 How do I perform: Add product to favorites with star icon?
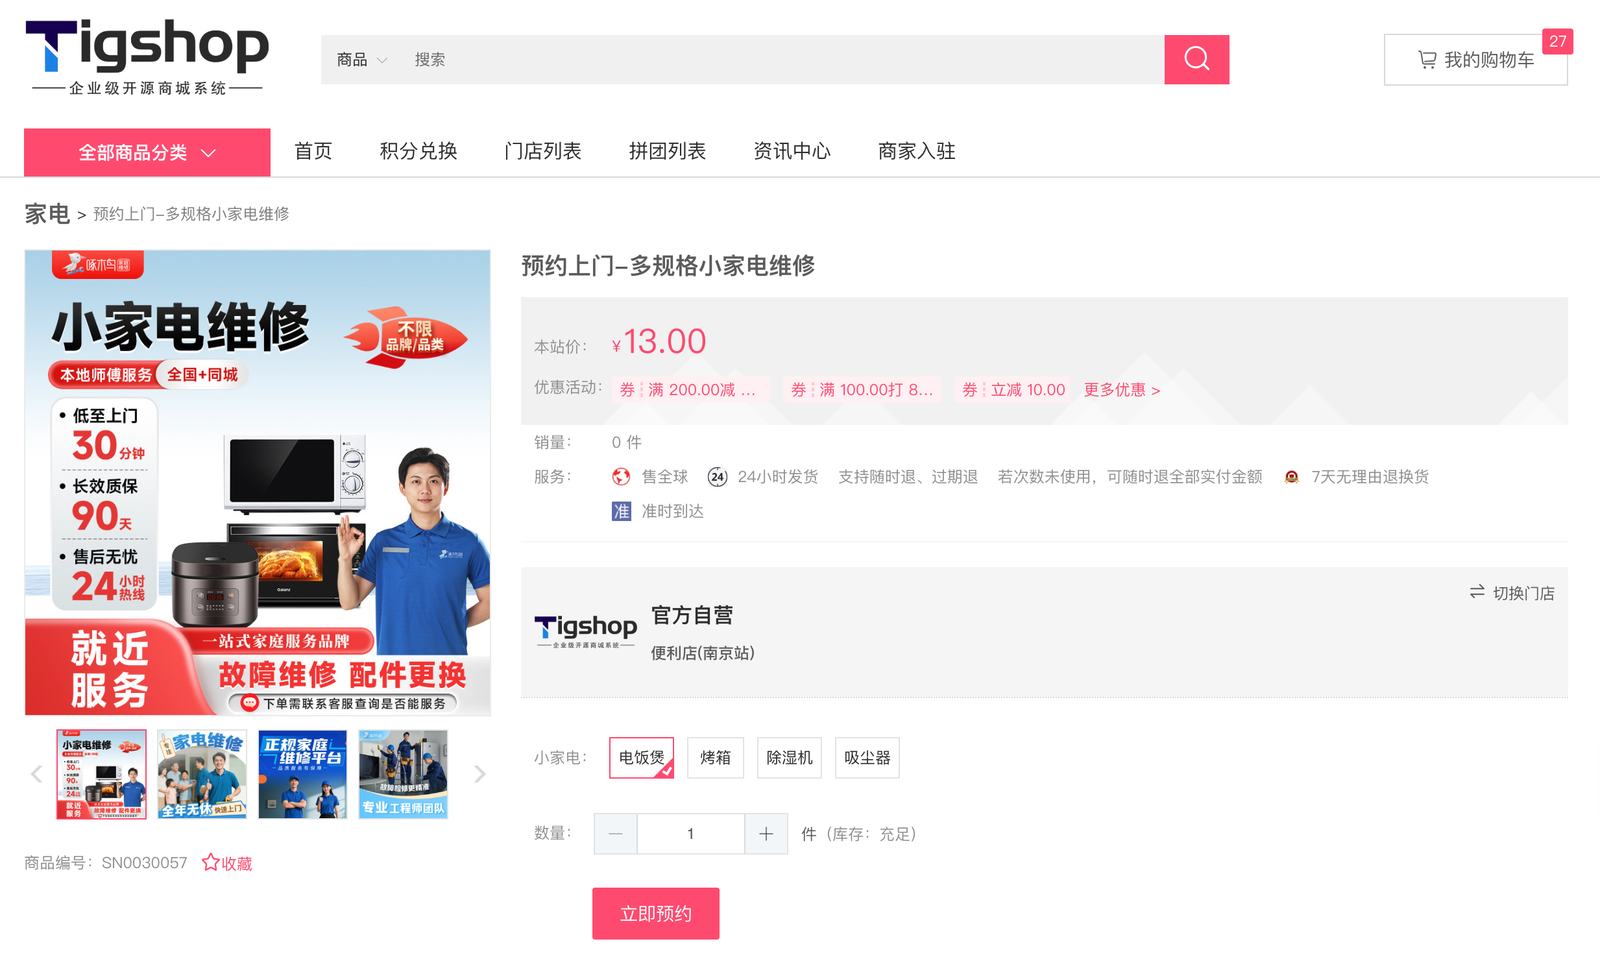pos(227,863)
